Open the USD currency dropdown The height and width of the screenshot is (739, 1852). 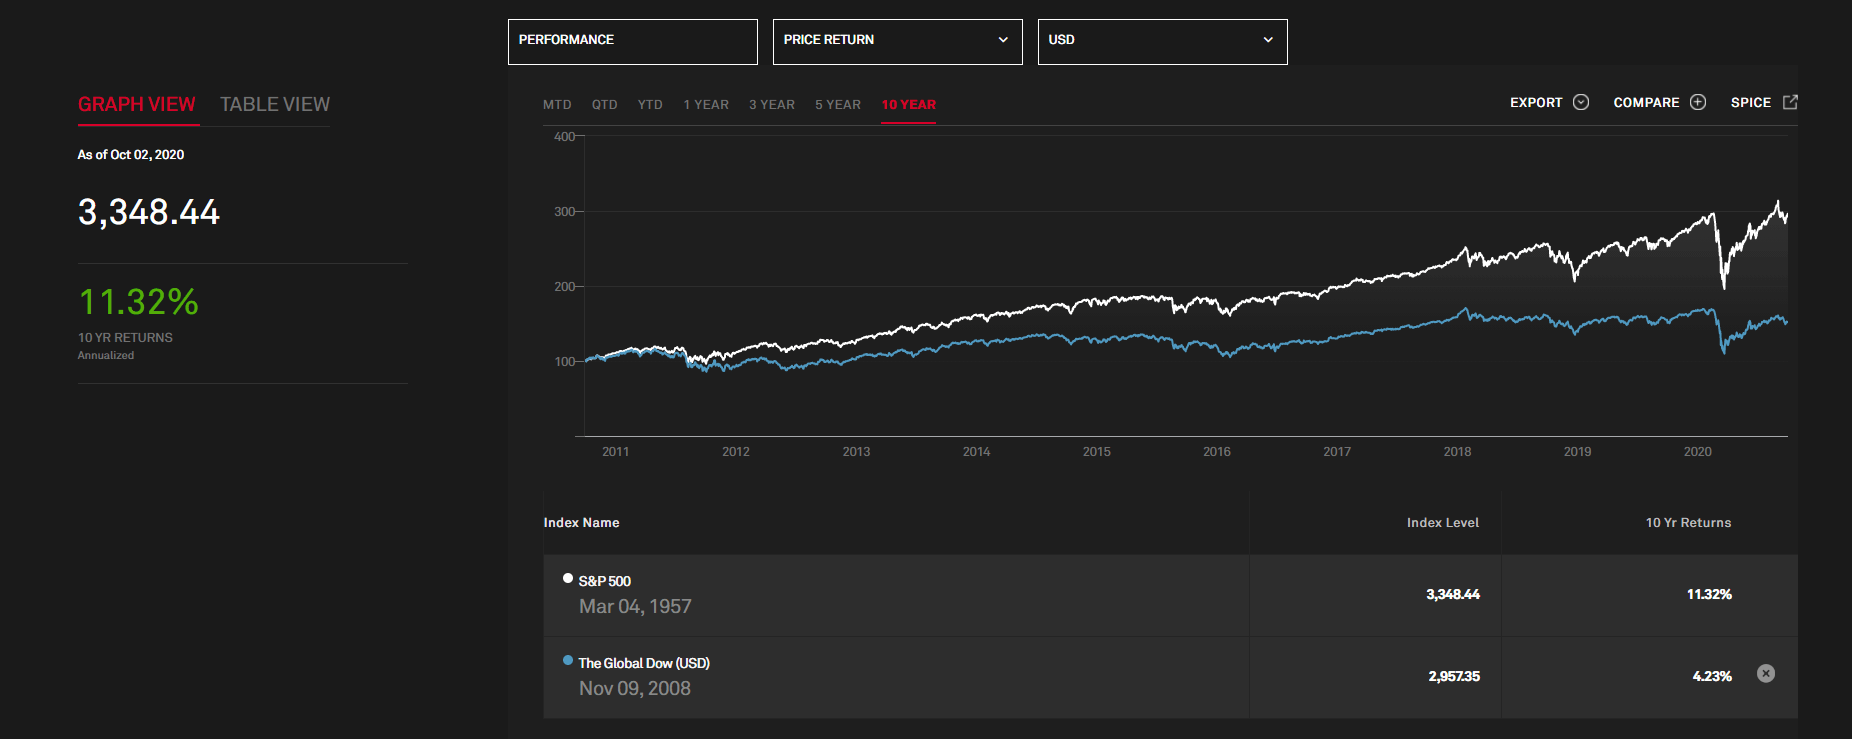[x=1163, y=42]
